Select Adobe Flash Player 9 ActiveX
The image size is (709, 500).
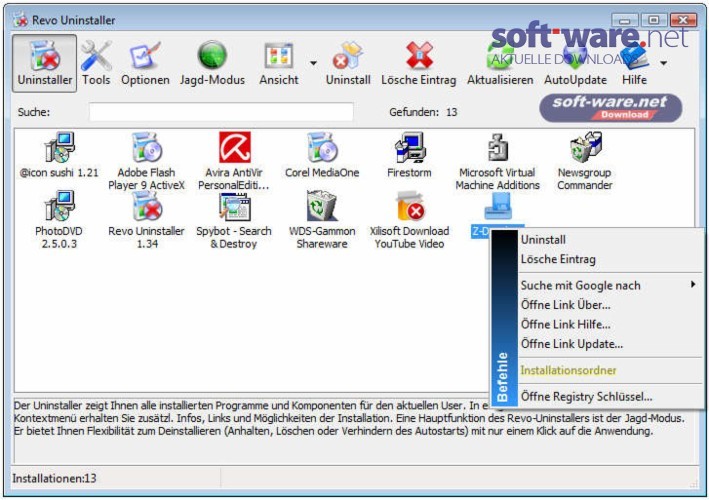(x=147, y=161)
